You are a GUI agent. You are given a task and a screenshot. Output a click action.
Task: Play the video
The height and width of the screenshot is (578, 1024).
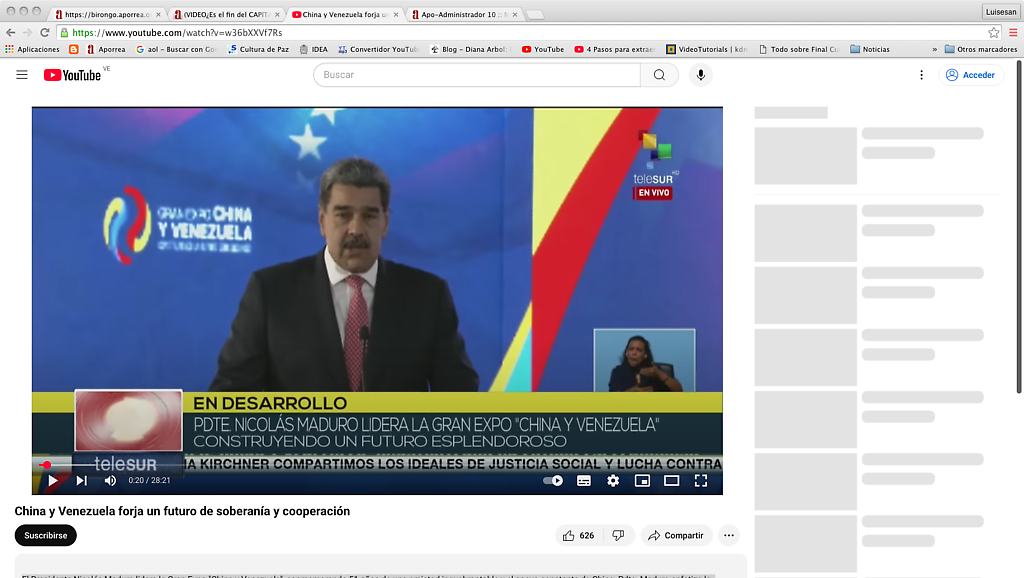tap(53, 481)
